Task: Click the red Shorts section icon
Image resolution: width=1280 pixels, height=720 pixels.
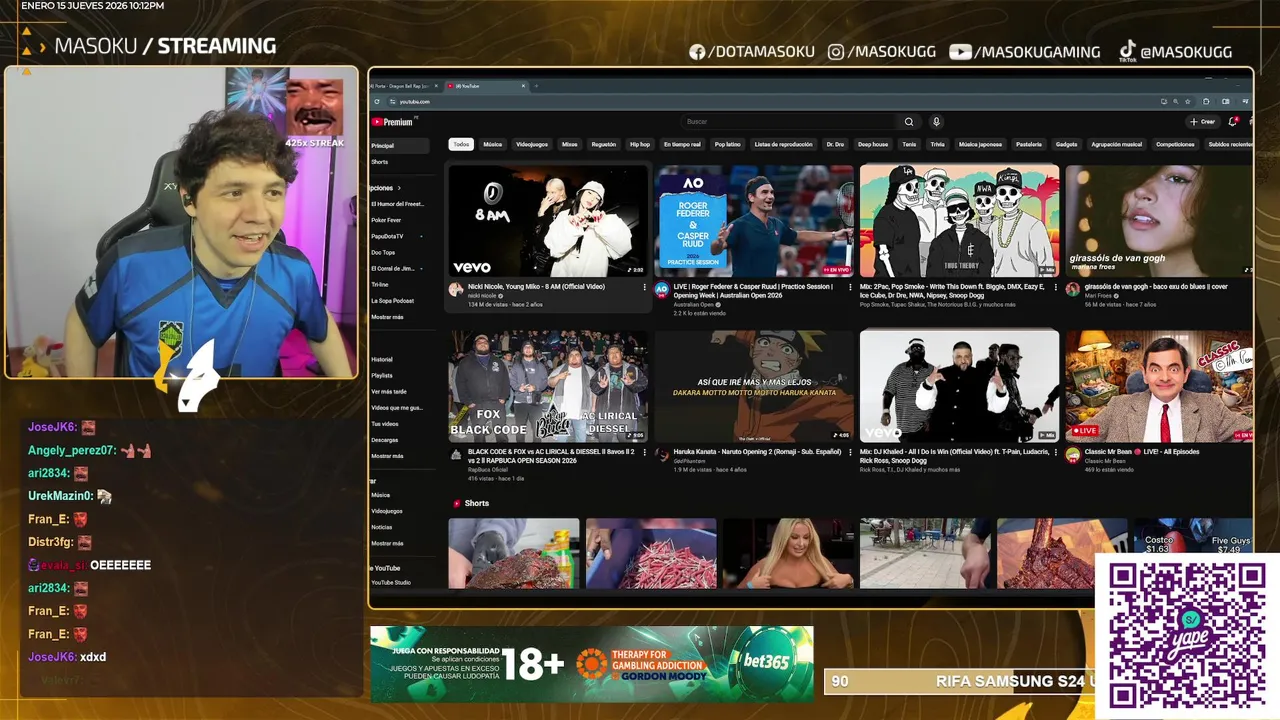Action: tap(456, 503)
